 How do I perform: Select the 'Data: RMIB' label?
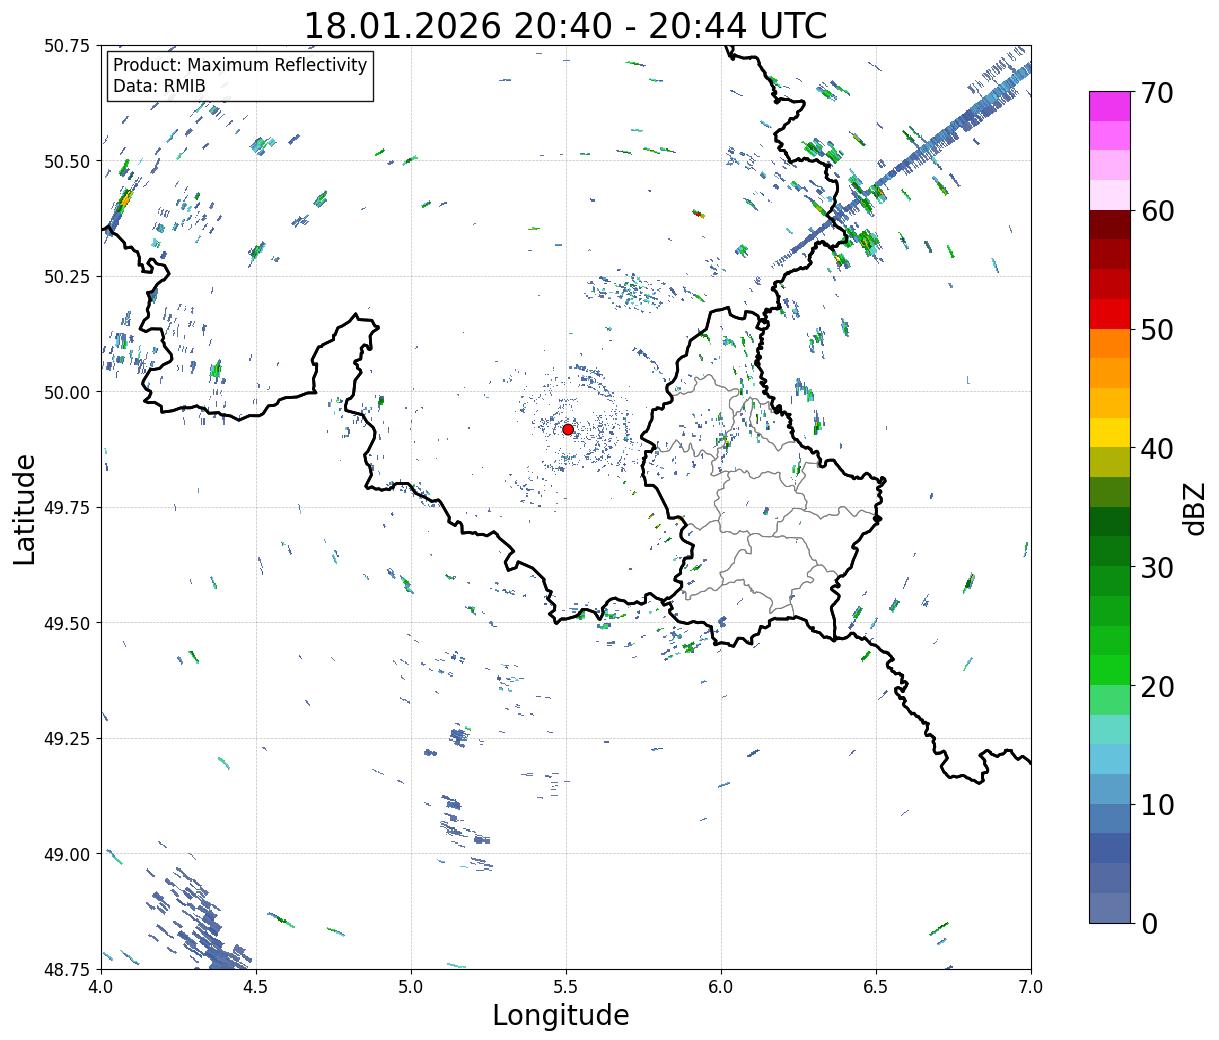[159, 87]
